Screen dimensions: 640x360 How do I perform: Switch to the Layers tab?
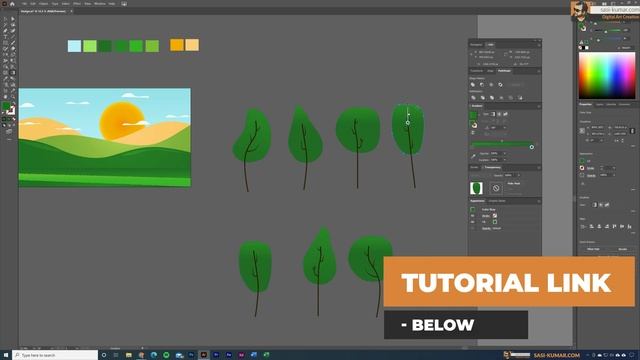(599, 104)
